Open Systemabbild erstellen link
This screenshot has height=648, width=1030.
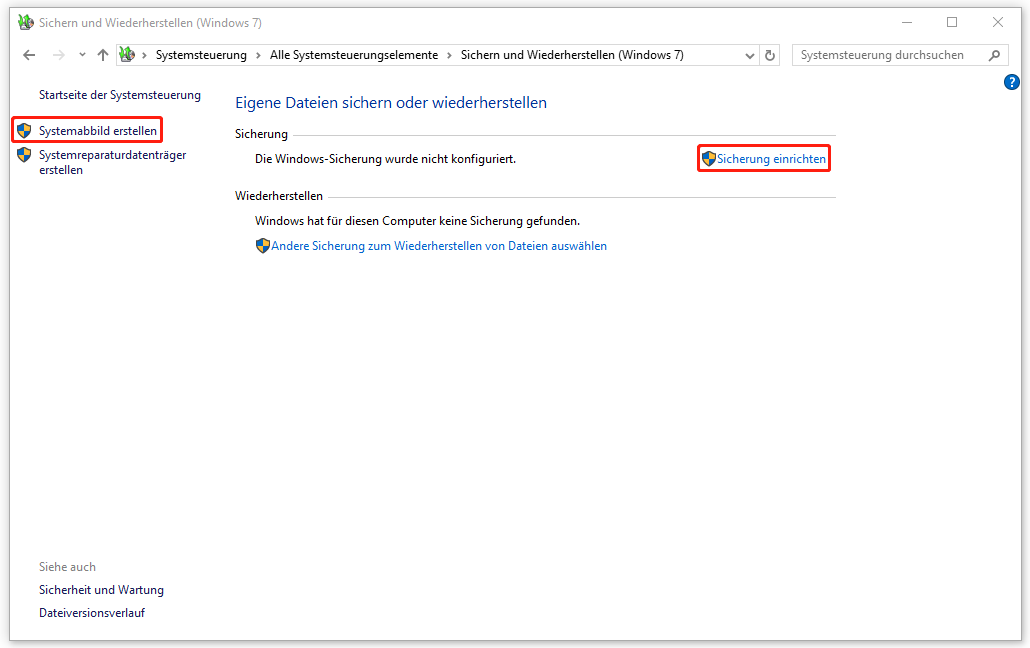pos(98,131)
